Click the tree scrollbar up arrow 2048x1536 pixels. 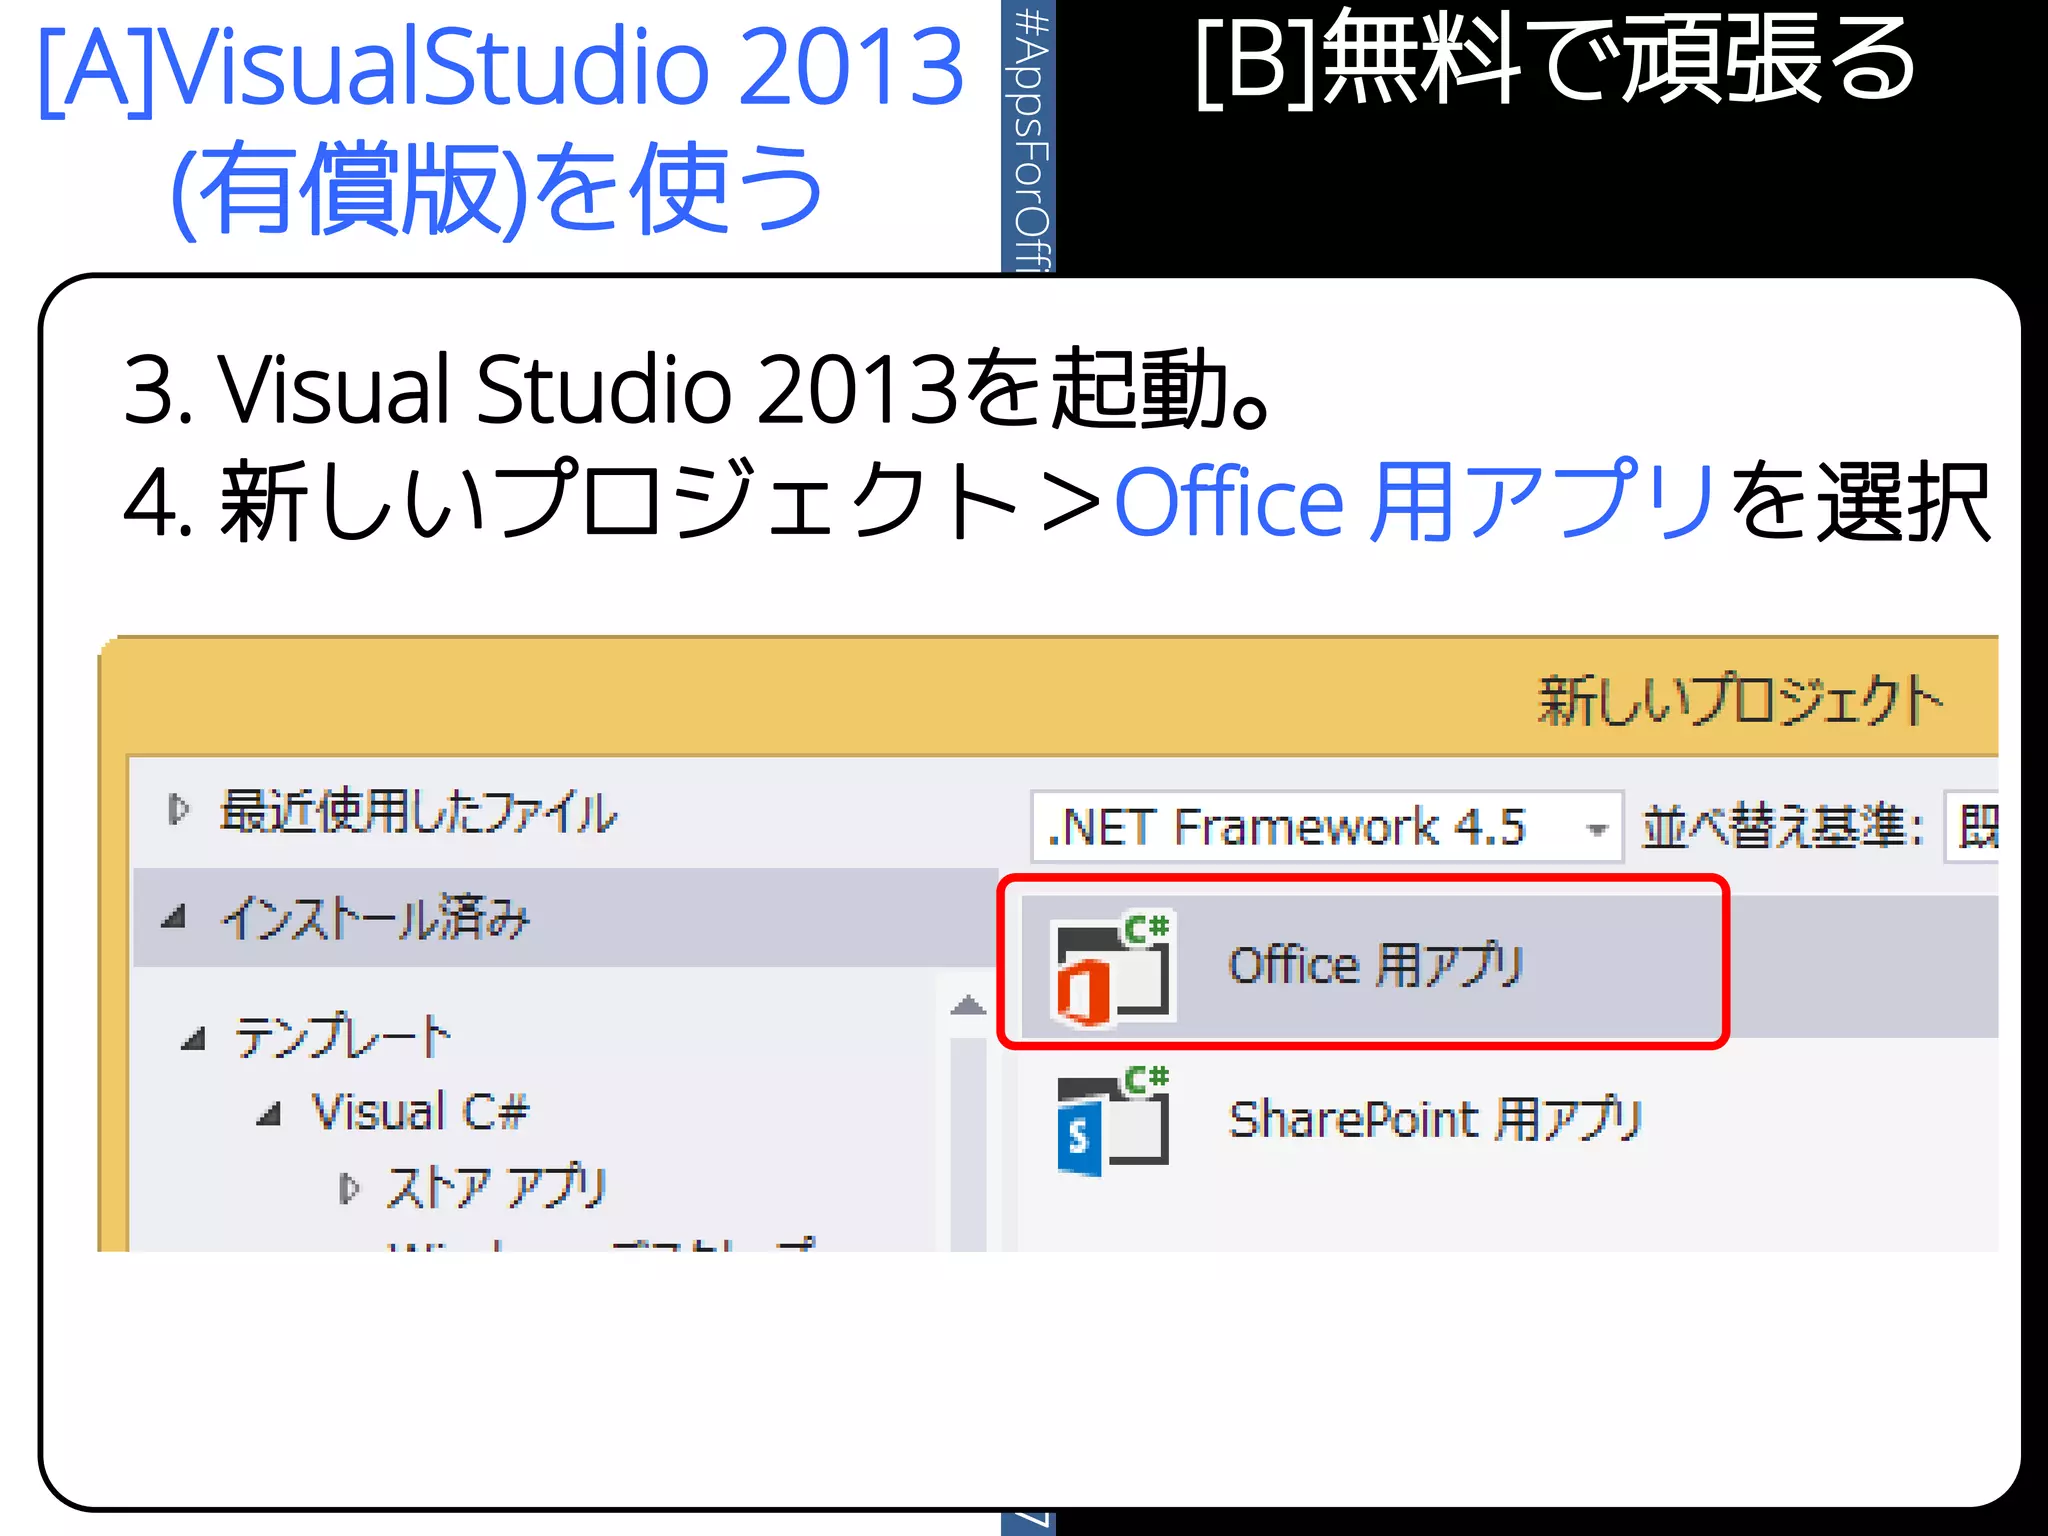pos(968,1004)
